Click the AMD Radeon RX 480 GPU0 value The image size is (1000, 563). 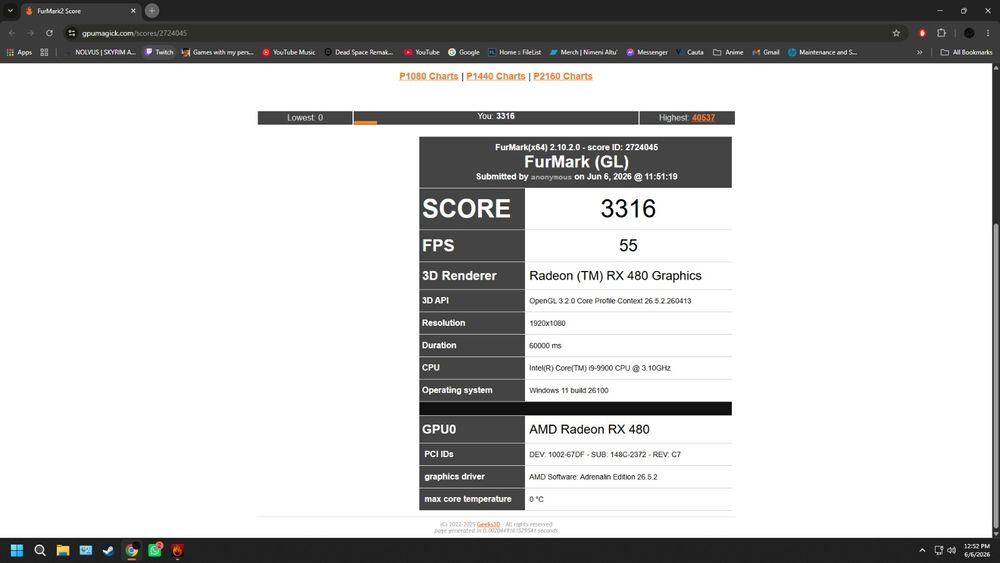coord(589,430)
